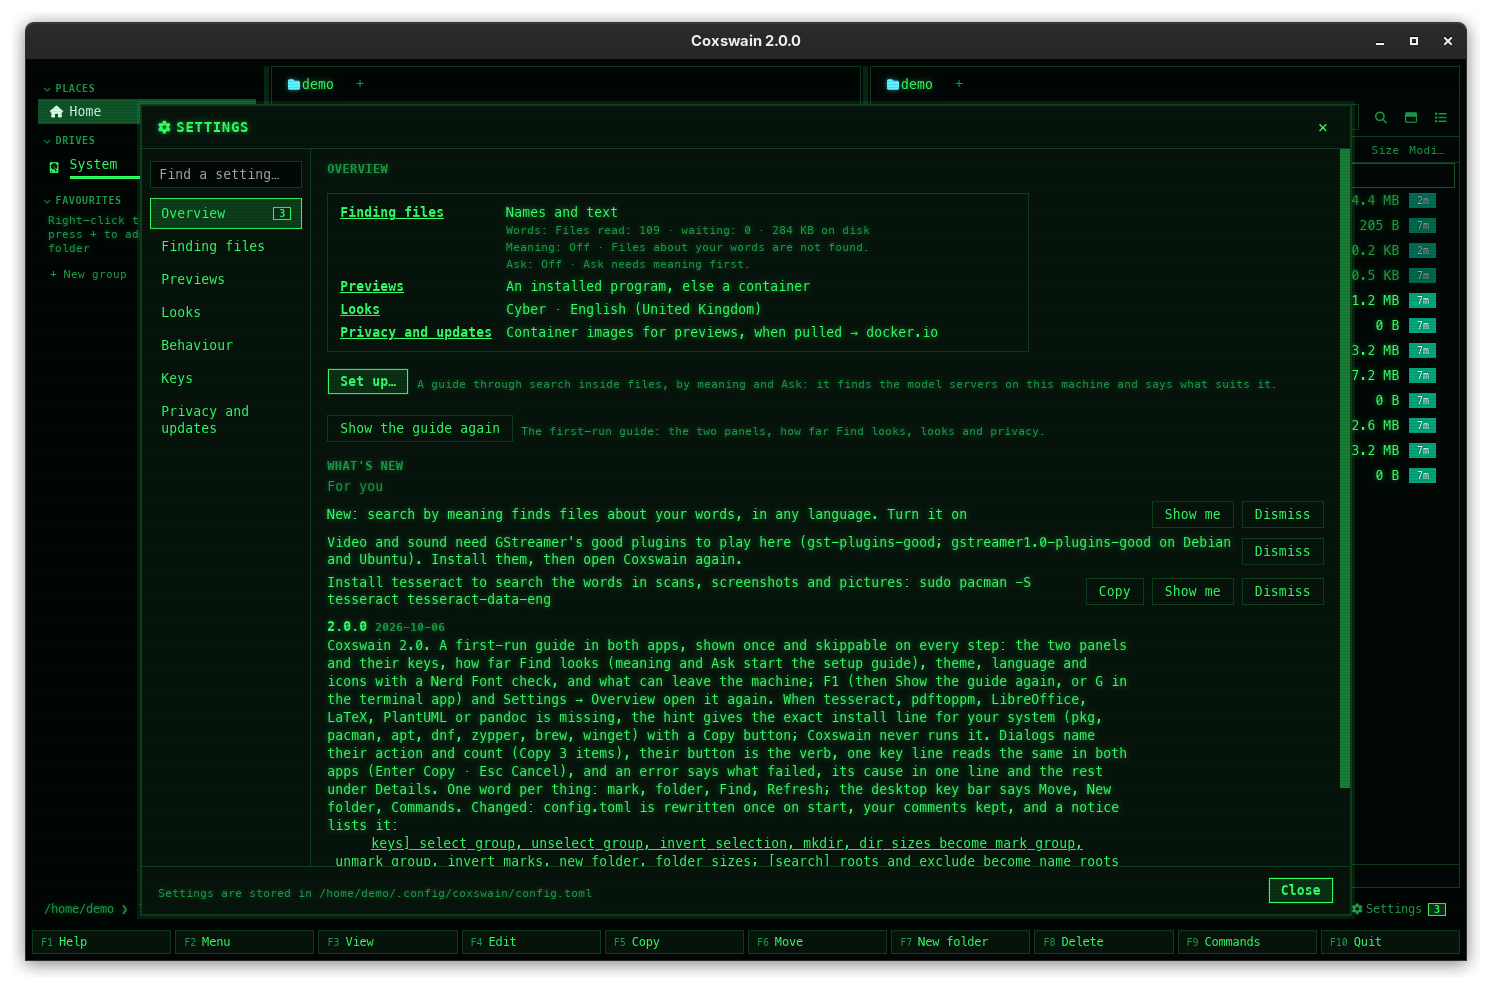
Task: Click the Find a setting search field
Action: (x=226, y=174)
